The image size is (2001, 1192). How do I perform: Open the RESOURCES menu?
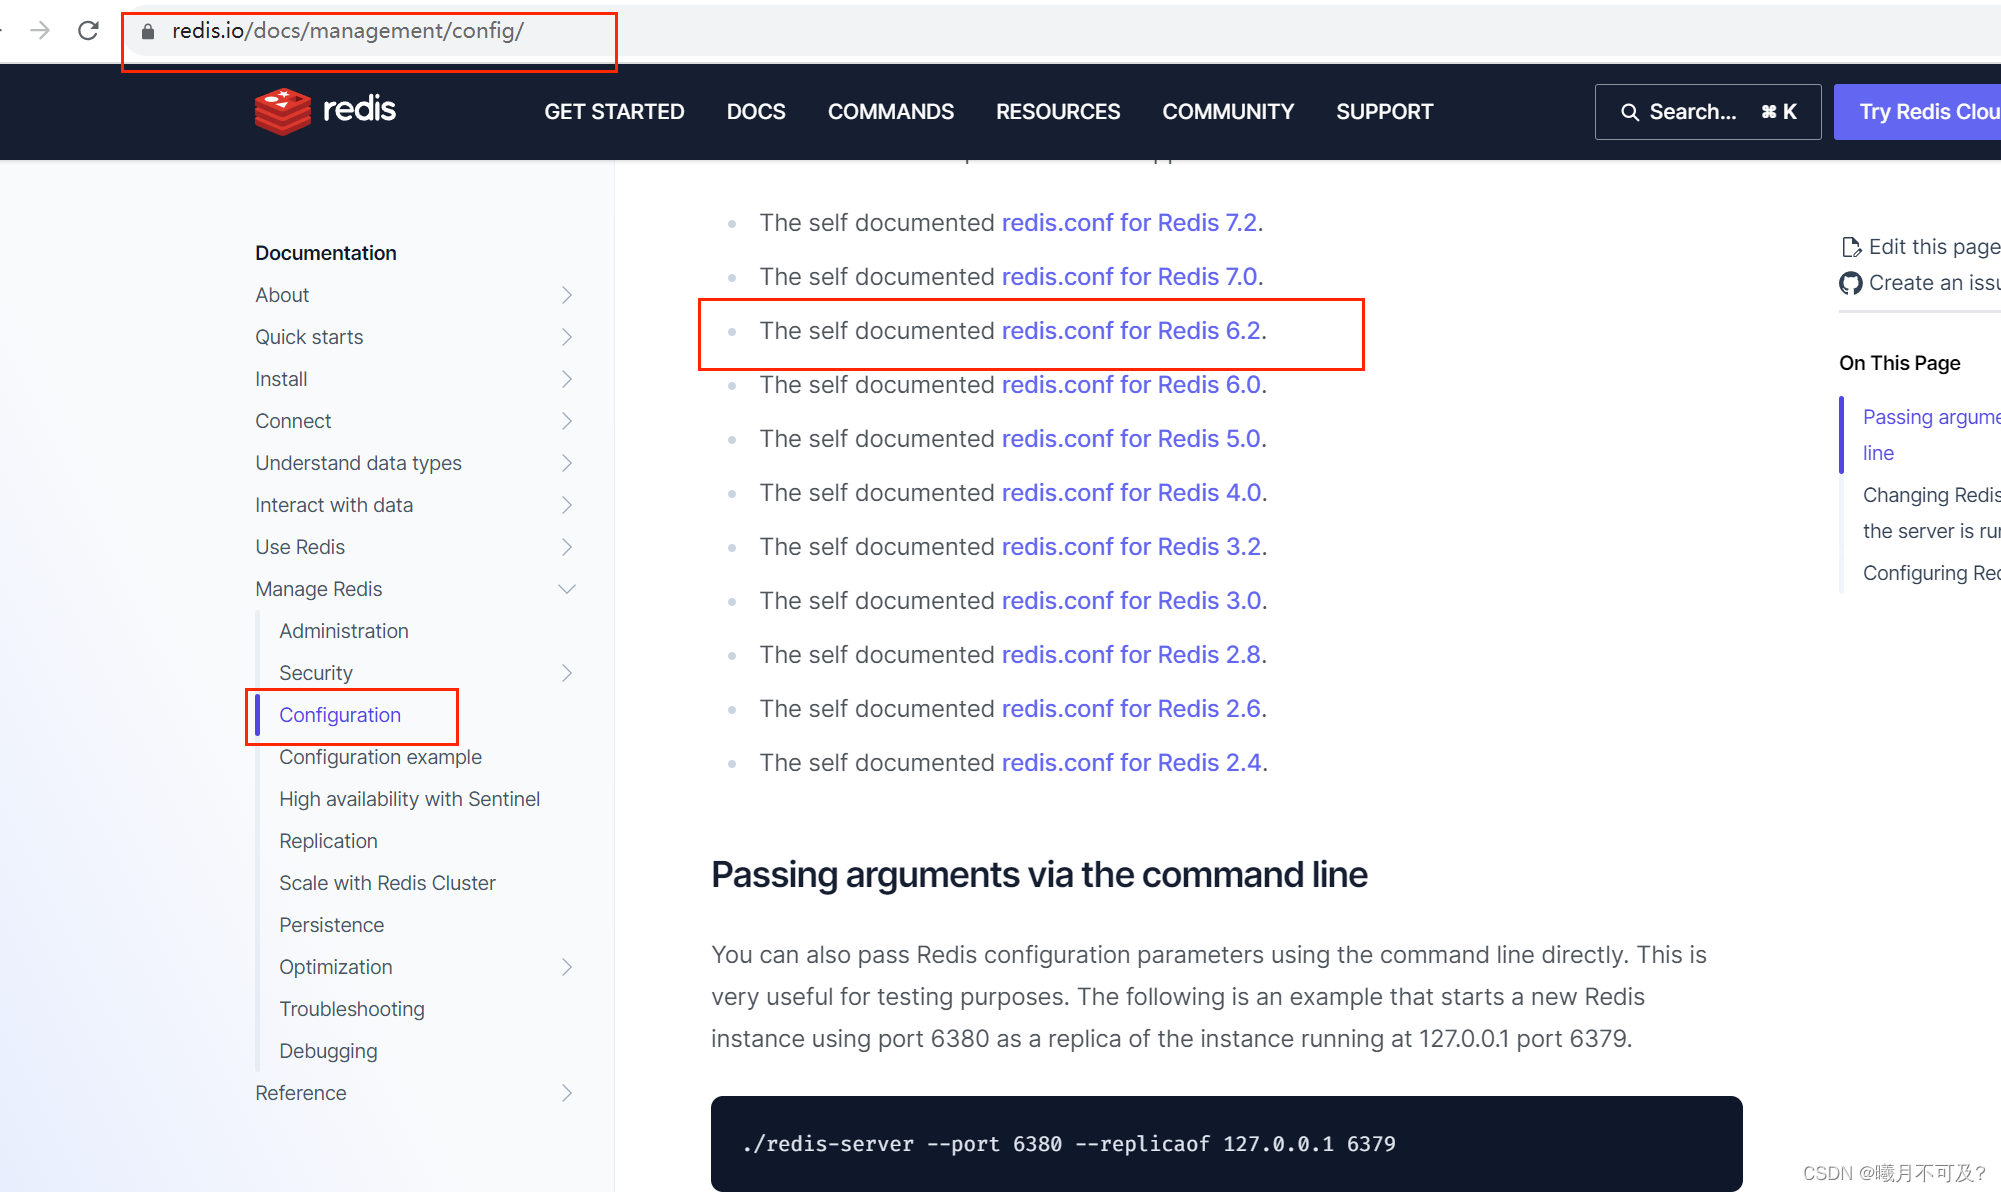pyautogui.click(x=1058, y=112)
